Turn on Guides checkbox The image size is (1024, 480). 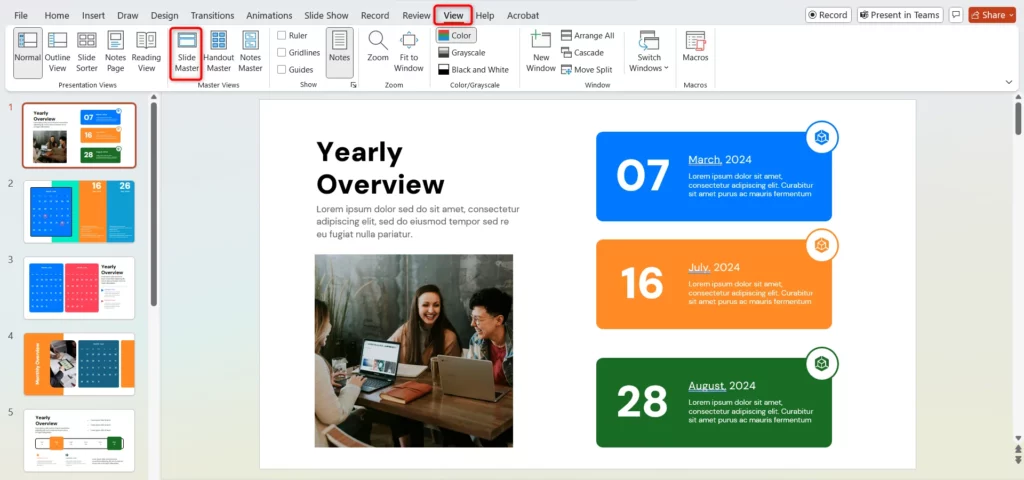click(281, 70)
